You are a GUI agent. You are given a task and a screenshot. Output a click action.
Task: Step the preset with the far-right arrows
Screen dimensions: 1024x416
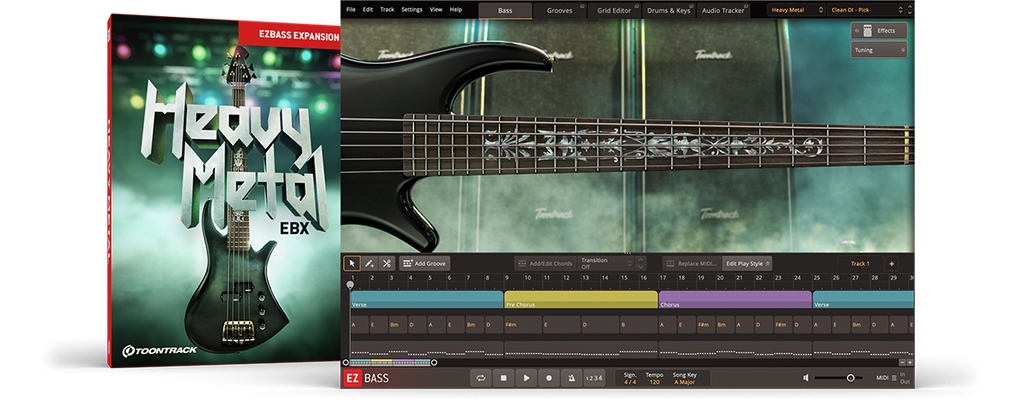(910, 10)
